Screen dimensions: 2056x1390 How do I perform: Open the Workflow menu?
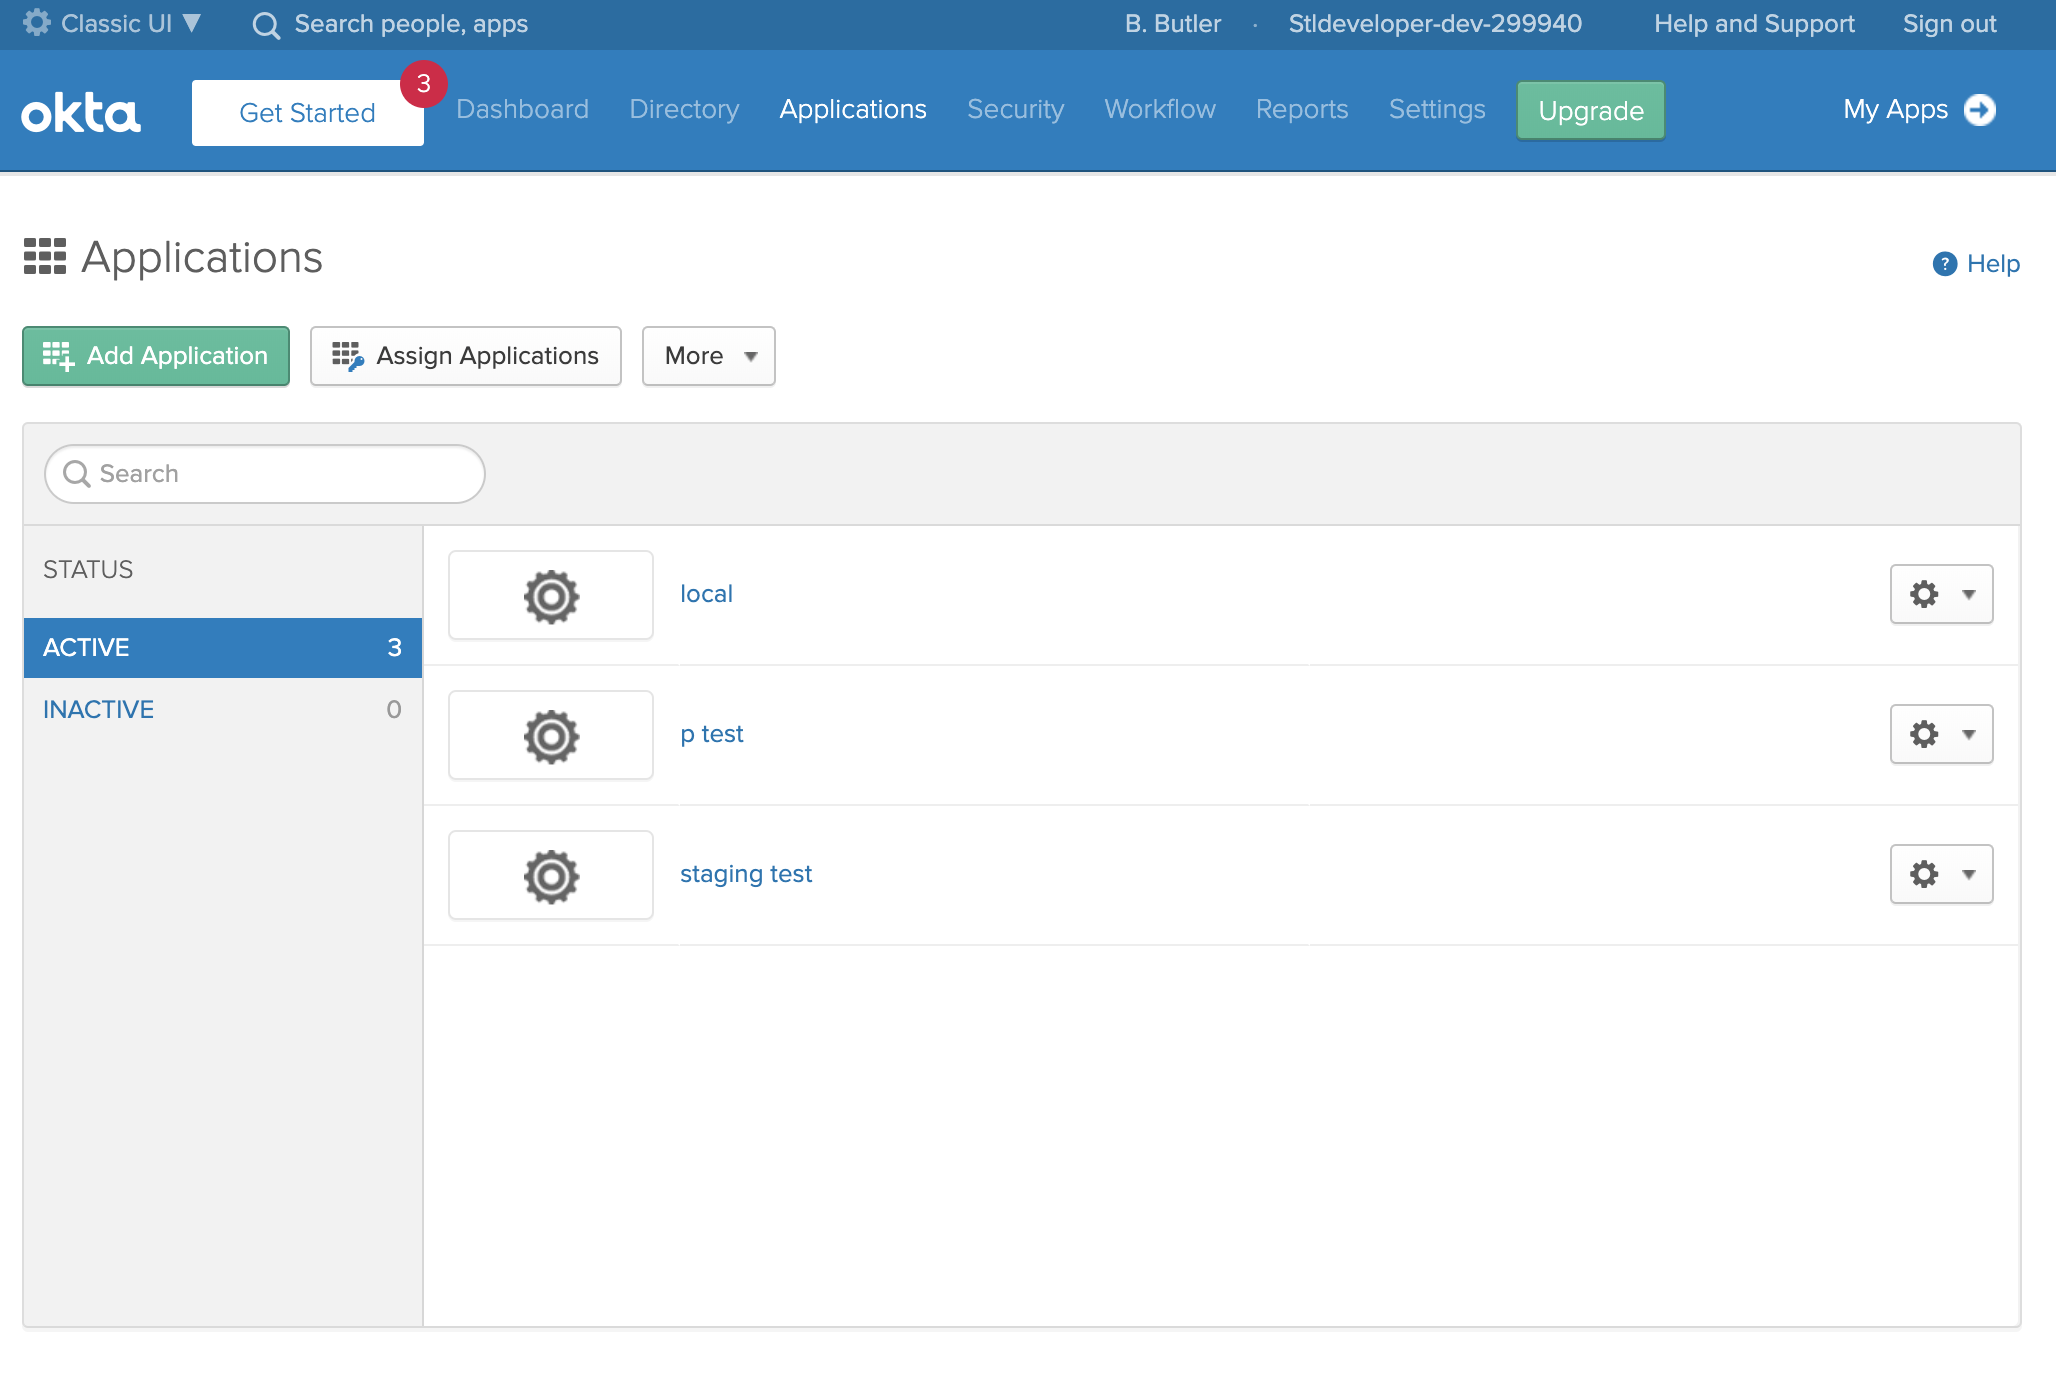pos(1160,109)
